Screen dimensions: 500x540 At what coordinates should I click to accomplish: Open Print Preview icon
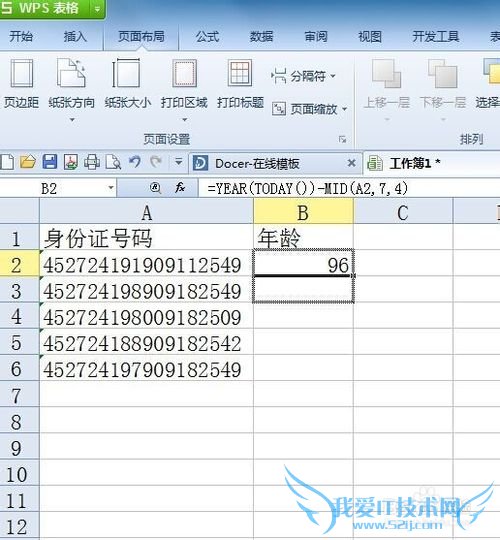coord(113,162)
